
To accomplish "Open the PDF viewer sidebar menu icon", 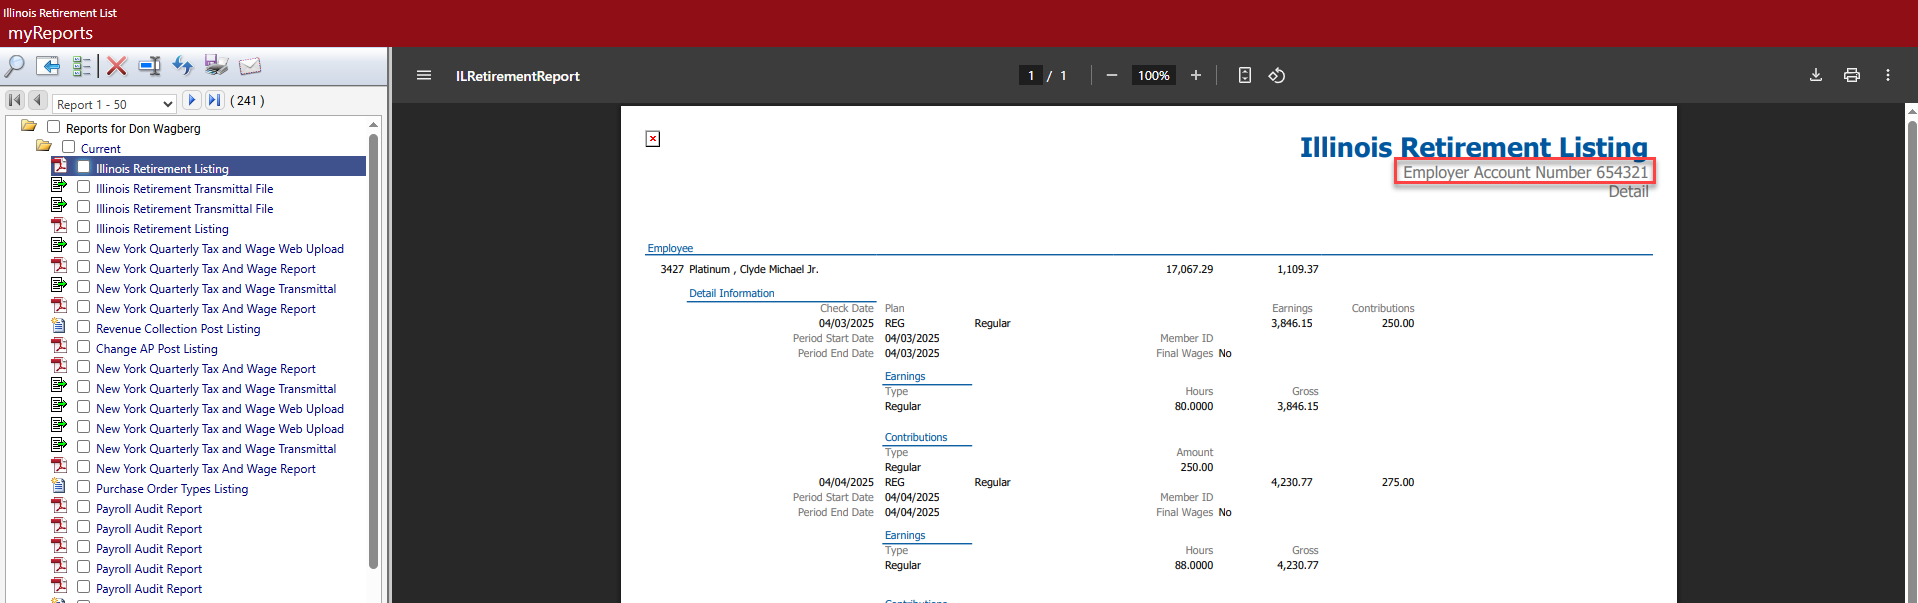I will coord(424,75).
